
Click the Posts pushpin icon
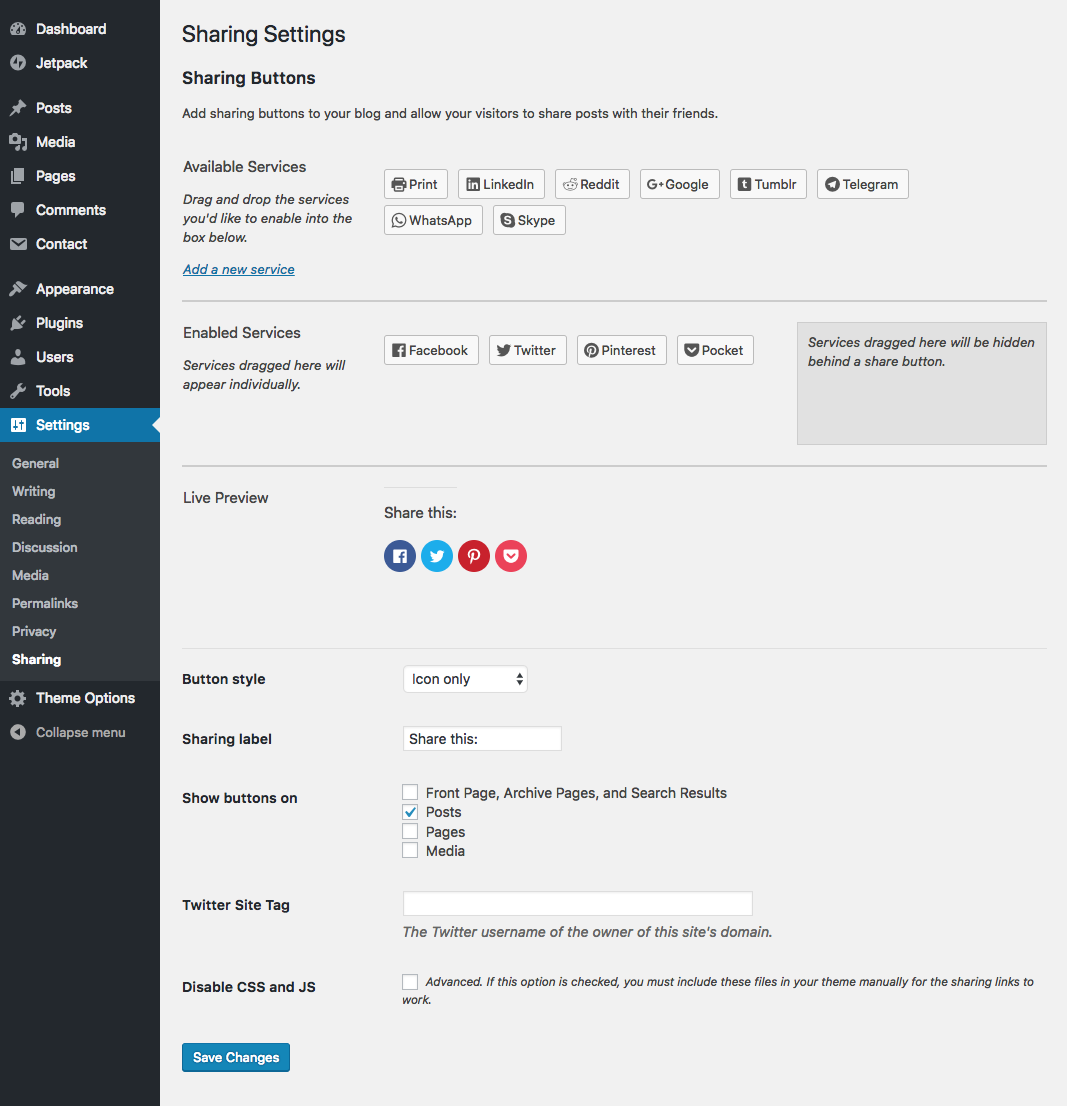[x=18, y=108]
